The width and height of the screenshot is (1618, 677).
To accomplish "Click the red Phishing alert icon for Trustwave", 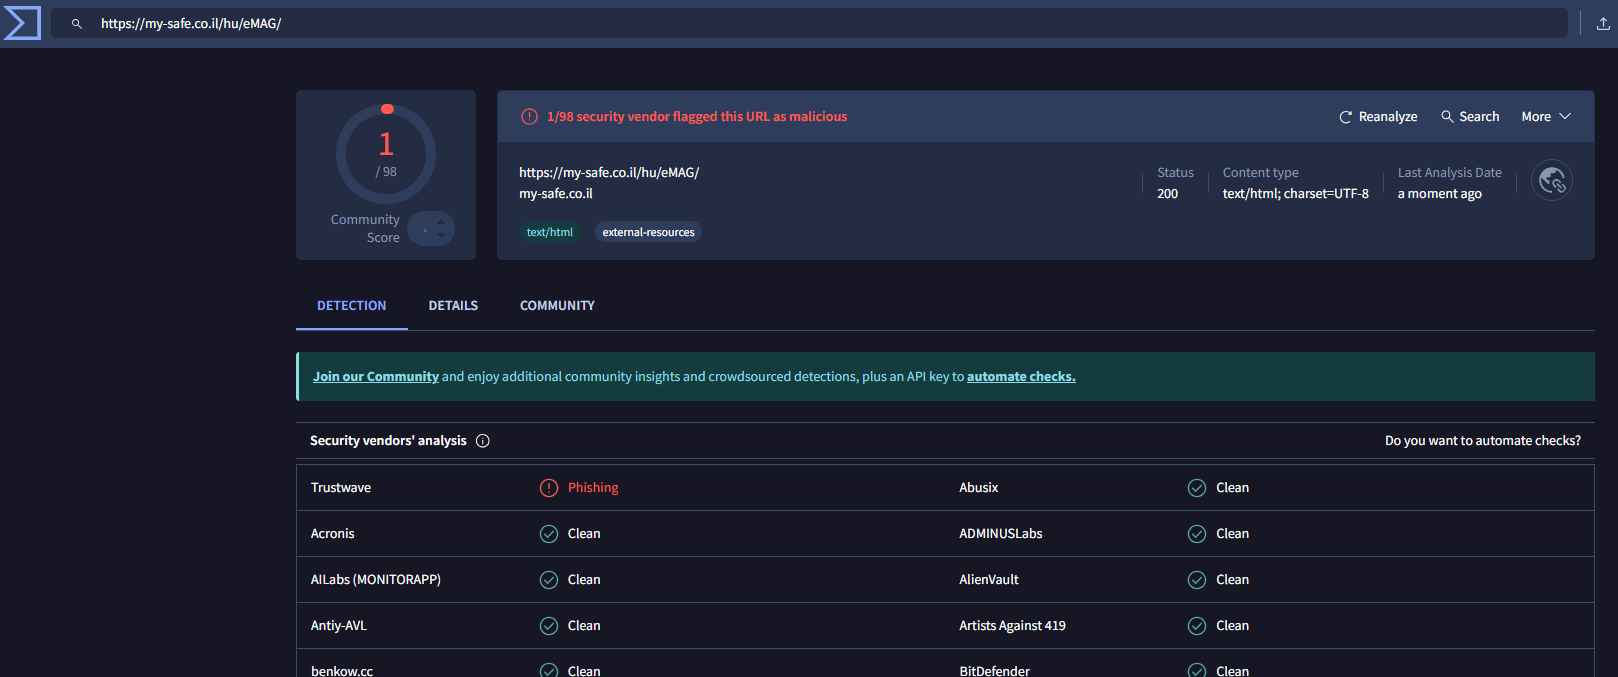I will click(549, 488).
